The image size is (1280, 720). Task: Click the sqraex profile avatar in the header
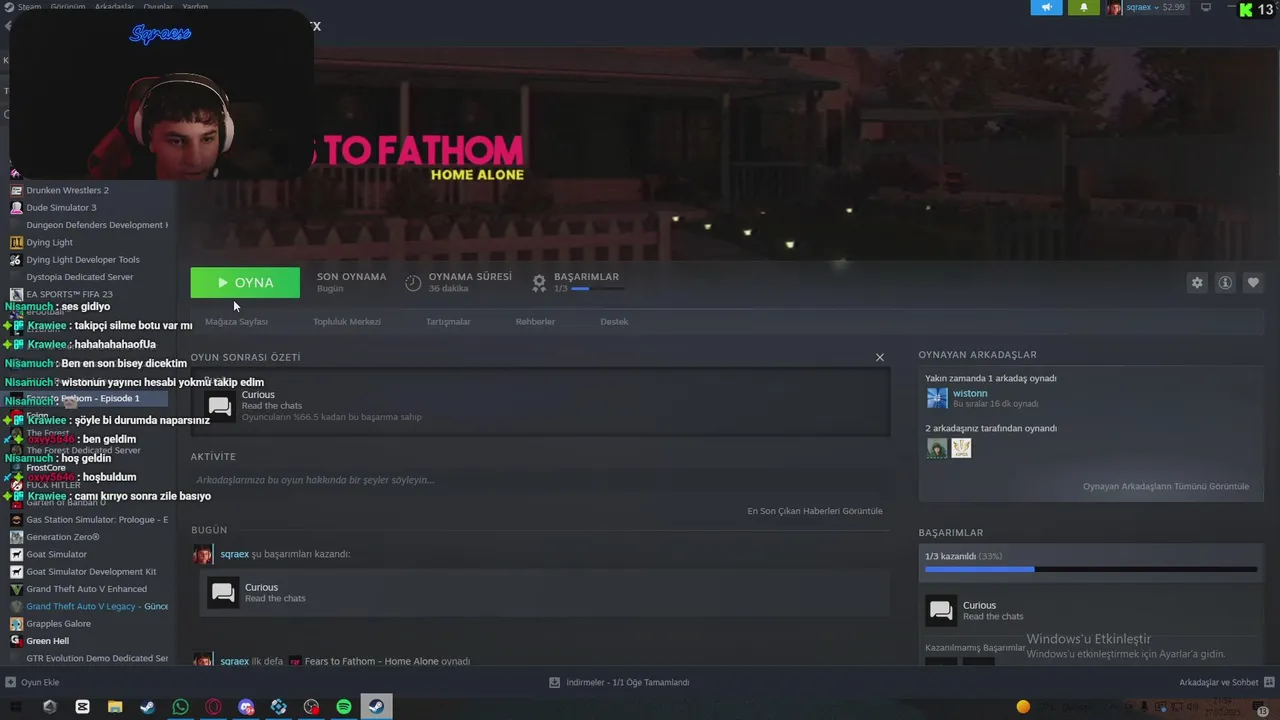(1114, 7)
